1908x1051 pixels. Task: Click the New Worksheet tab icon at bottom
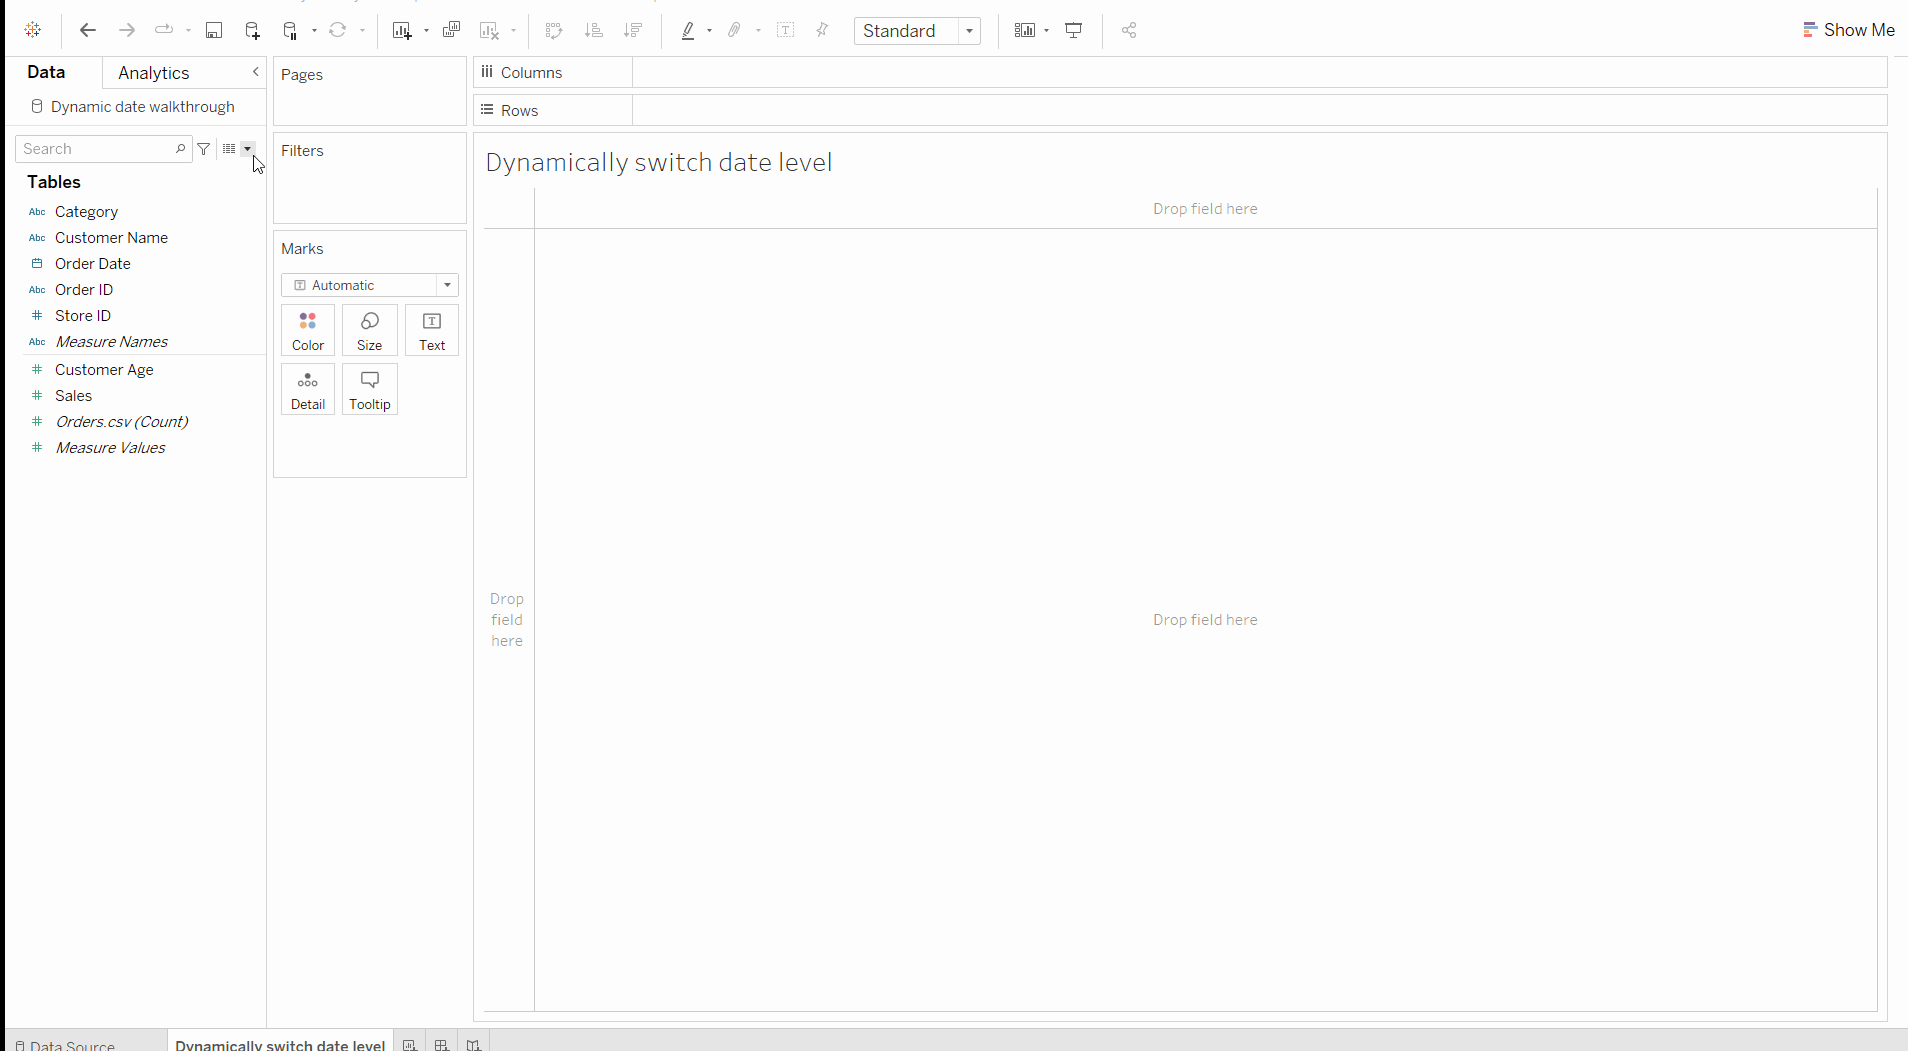click(410, 1044)
